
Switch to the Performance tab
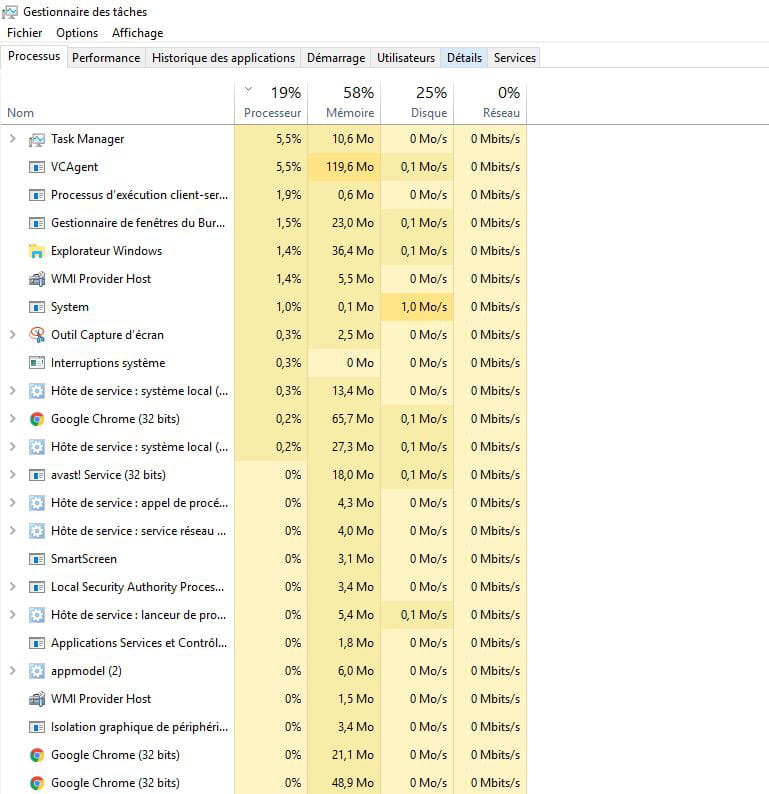point(106,58)
